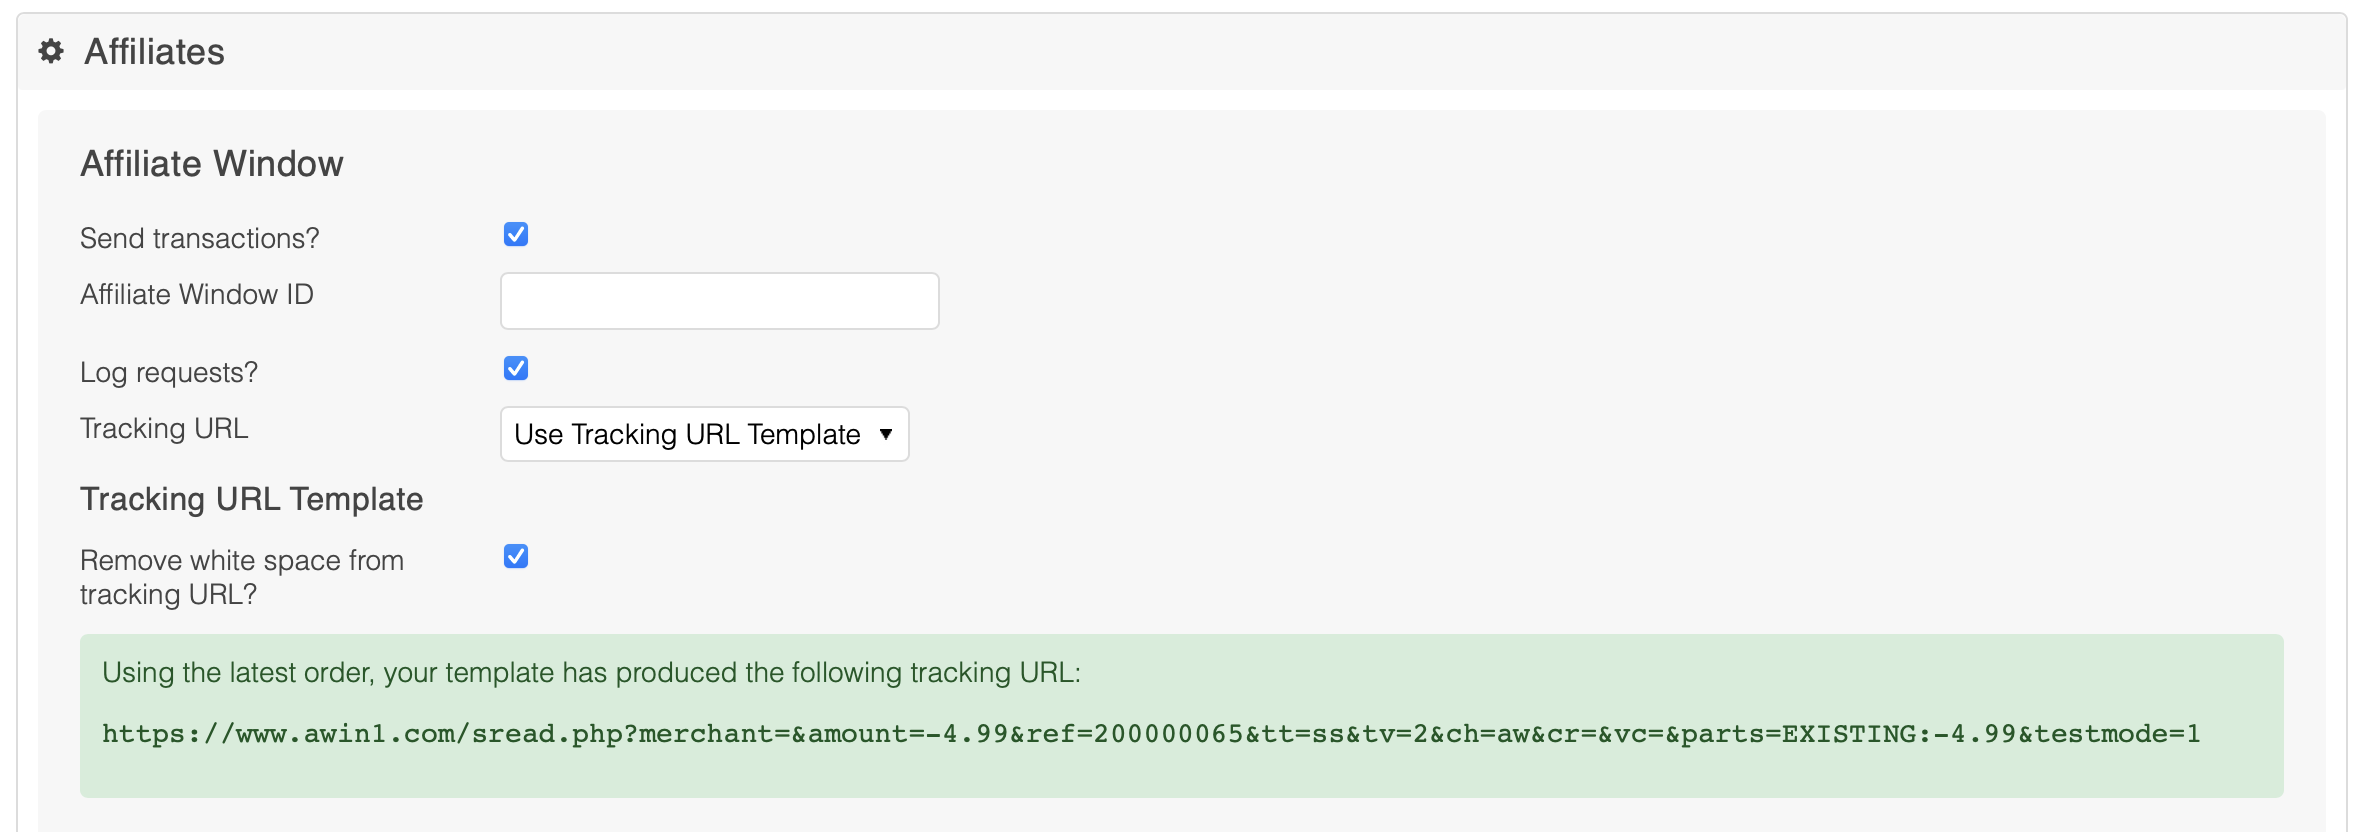Viewport: 2362px width, 832px height.
Task: Click the Affiliate Window ID label
Action: (197, 294)
